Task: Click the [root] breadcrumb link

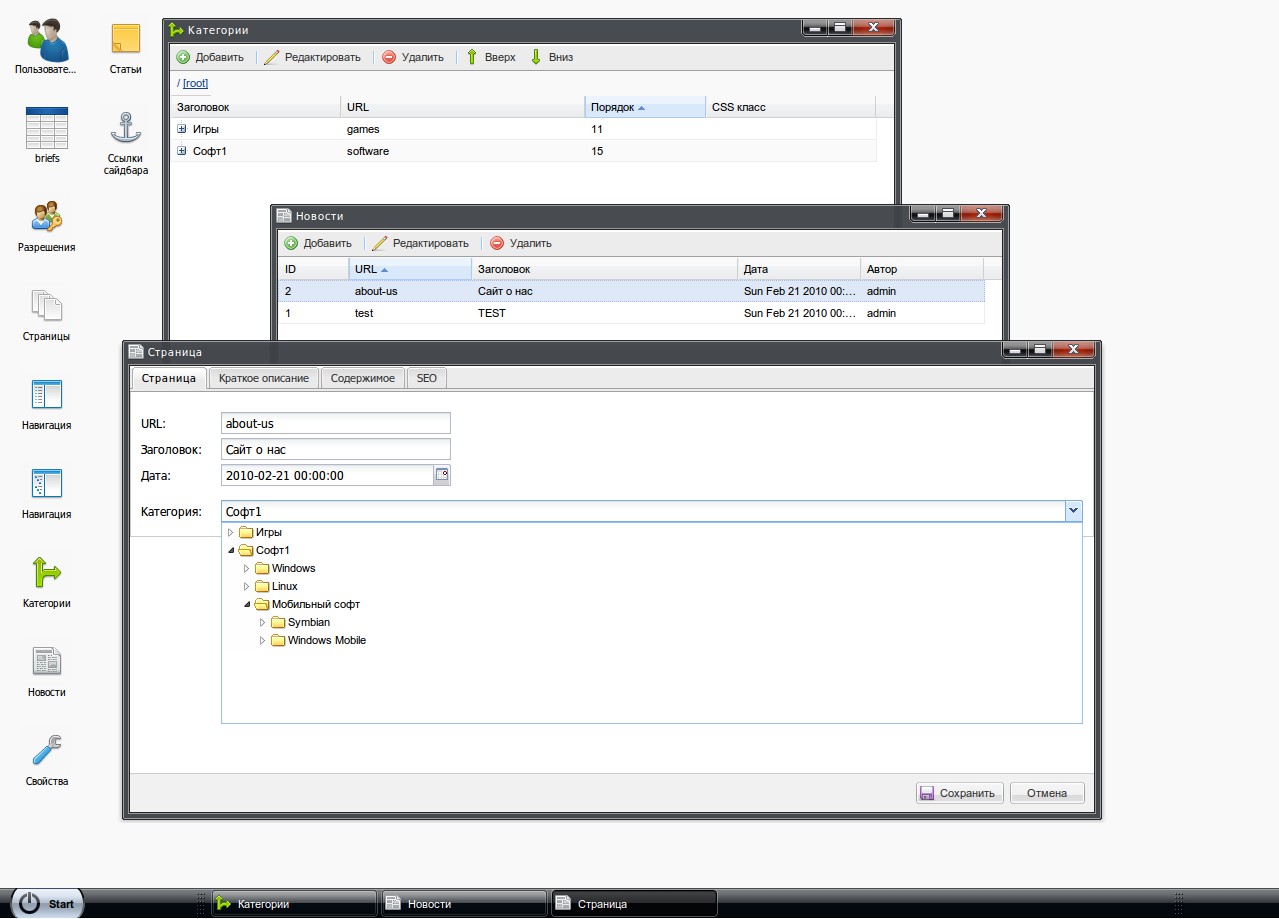Action: point(195,84)
